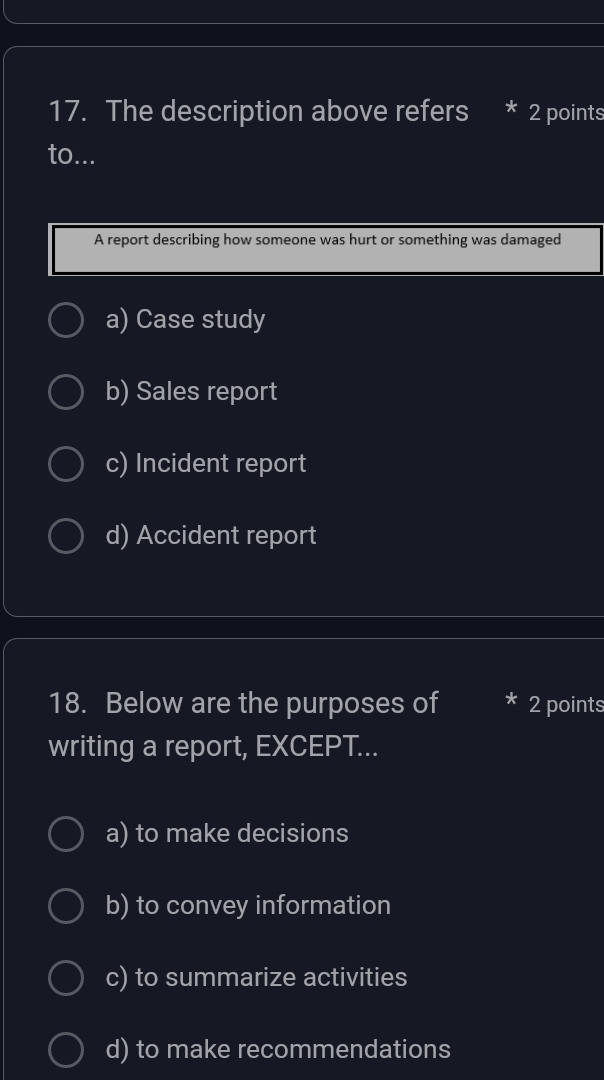Image resolution: width=604 pixels, height=1080 pixels.
Task: Select the "Case study" radio button
Action: 65,320
